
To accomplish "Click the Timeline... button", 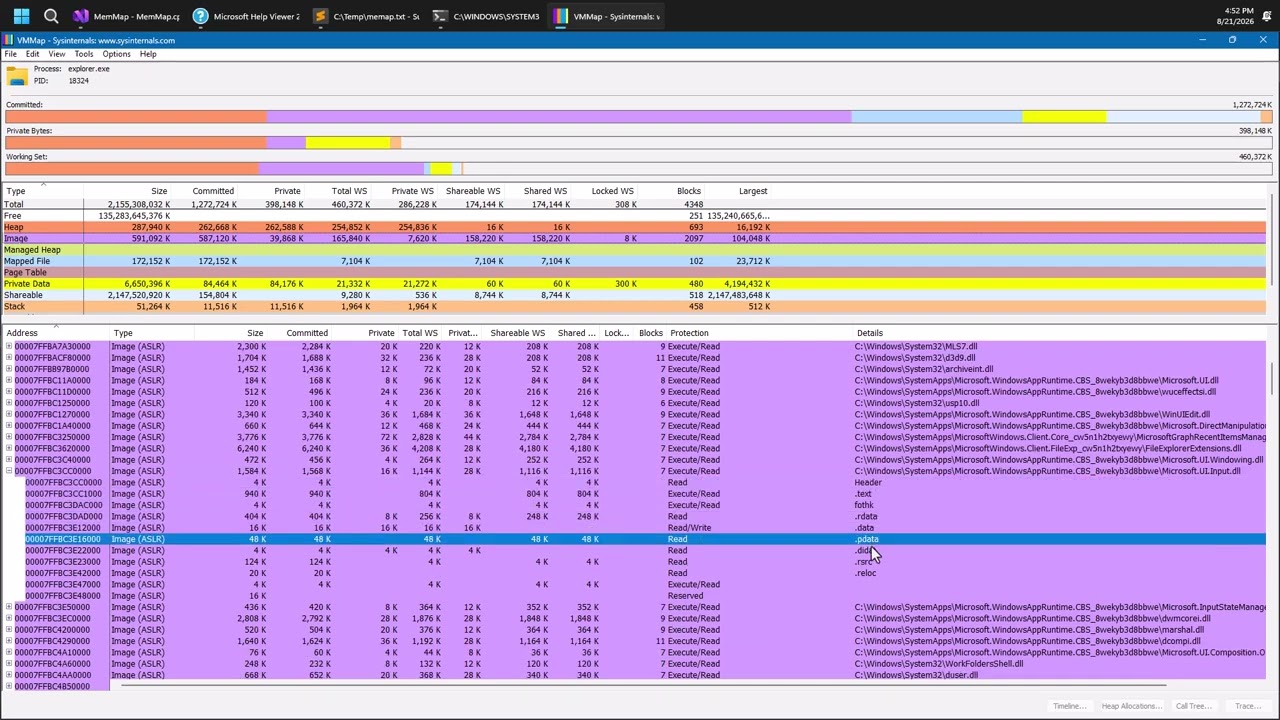I will (x=1069, y=706).
